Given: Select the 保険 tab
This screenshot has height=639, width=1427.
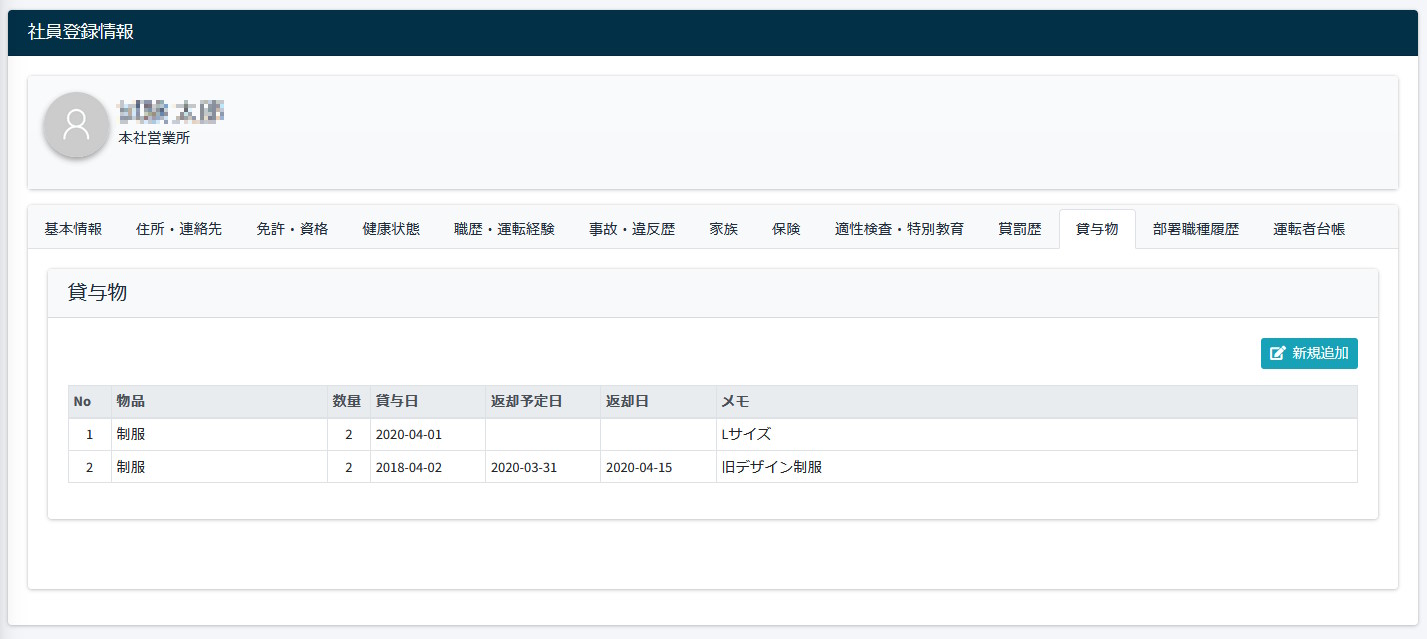Looking at the screenshot, I should click(x=786, y=229).
